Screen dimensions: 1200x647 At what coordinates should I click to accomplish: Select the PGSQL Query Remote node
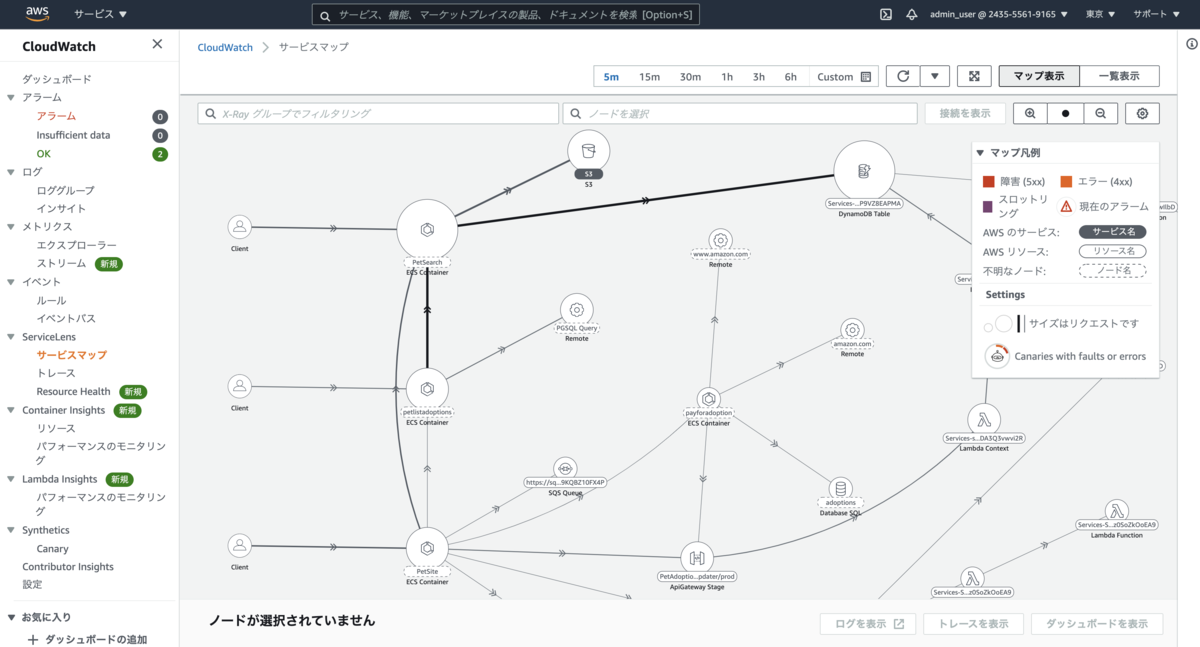(x=576, y=309)
